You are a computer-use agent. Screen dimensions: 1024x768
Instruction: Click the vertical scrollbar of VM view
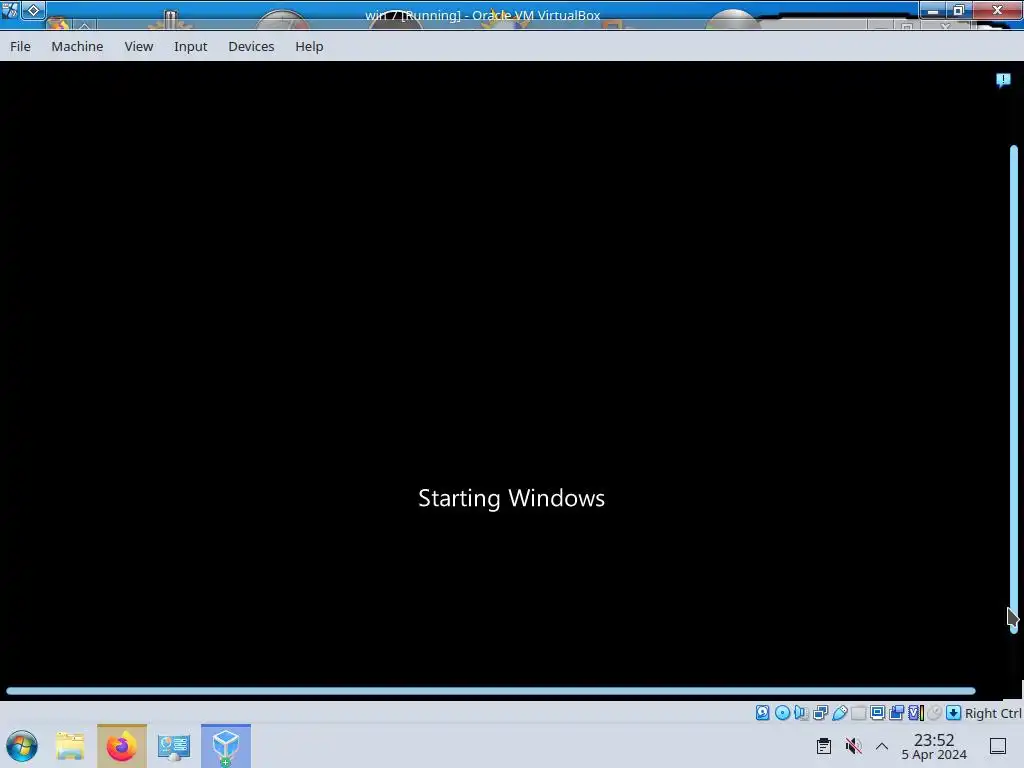[1014, 389]
